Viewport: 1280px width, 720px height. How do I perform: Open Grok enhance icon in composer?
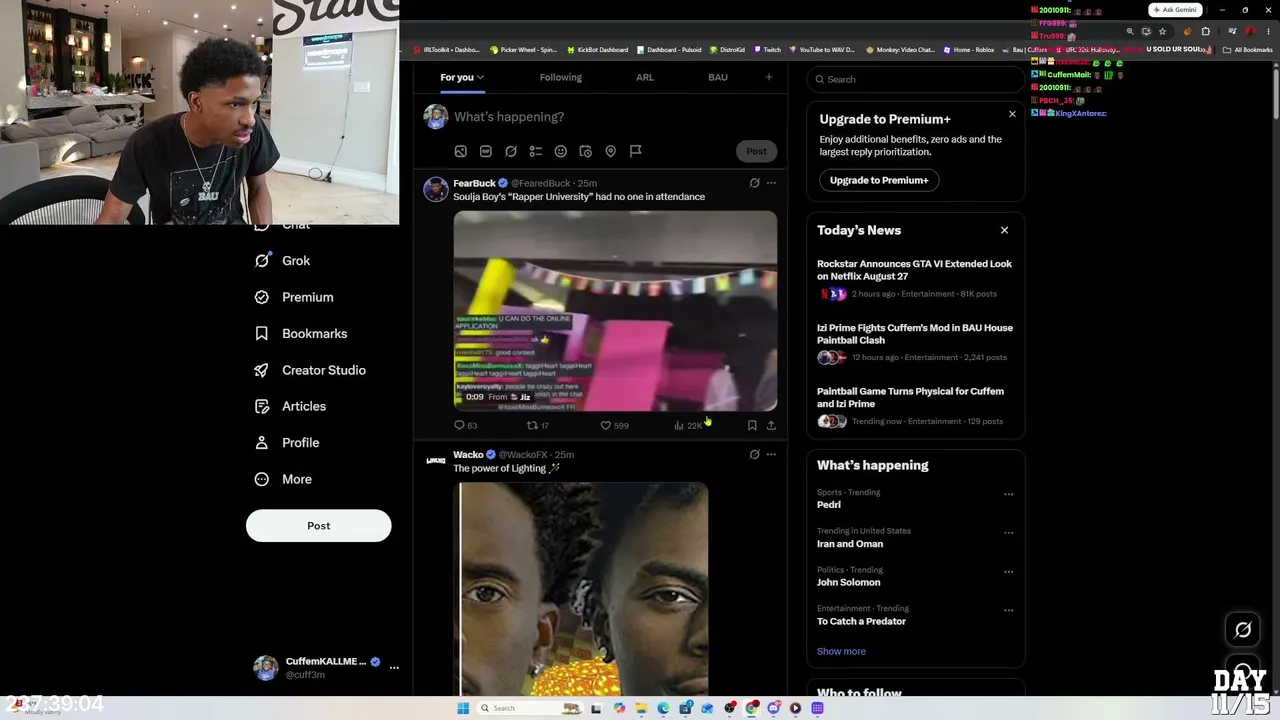(x=511, y=151)
